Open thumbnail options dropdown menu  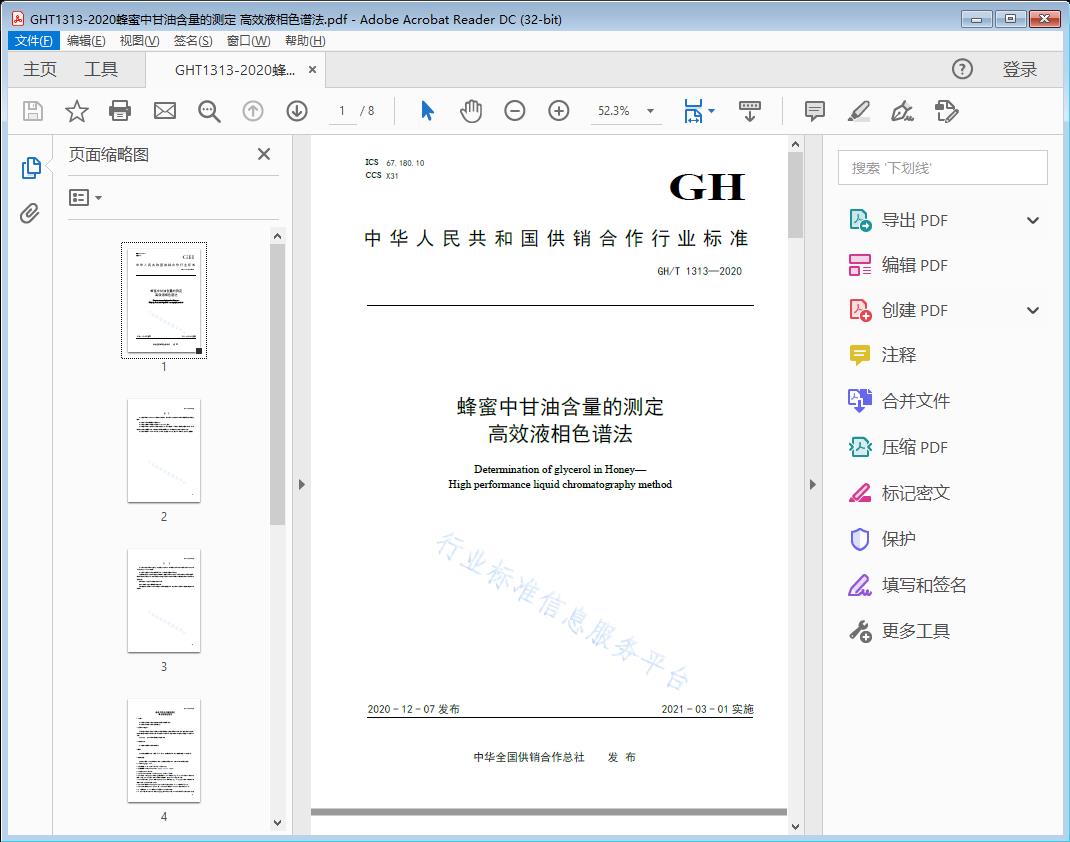pos(86,198)
